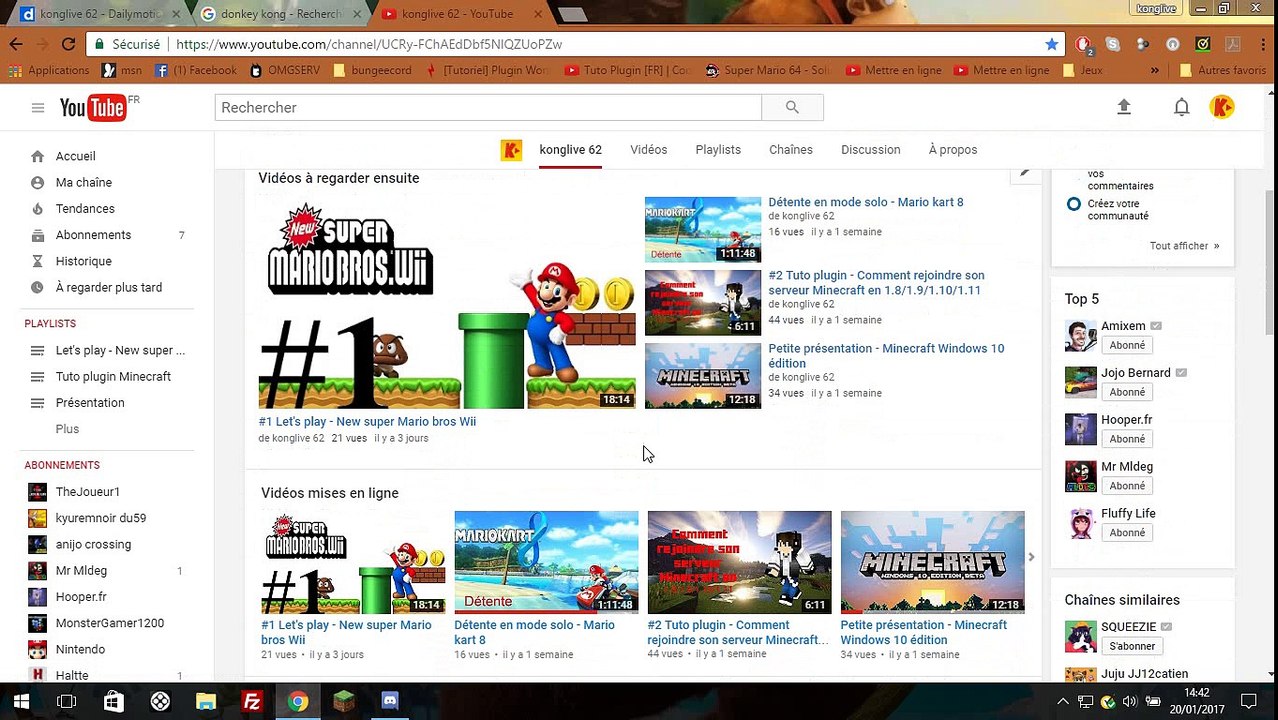Open Détente en mode solo - Mario kart 8 link
1278x720 pixels.
pos(866,202)
